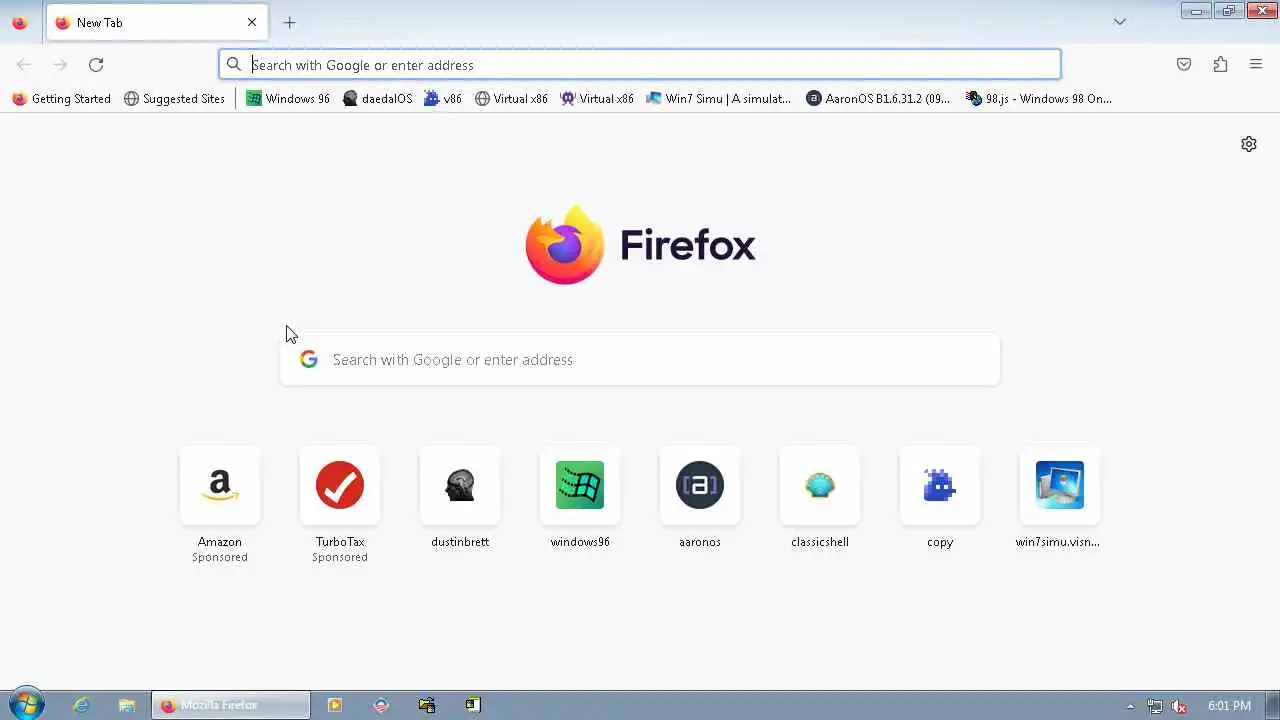Open the list all tabs dropdown
The height and width of the screenshot is (720, 1280).
point(1120,22)
